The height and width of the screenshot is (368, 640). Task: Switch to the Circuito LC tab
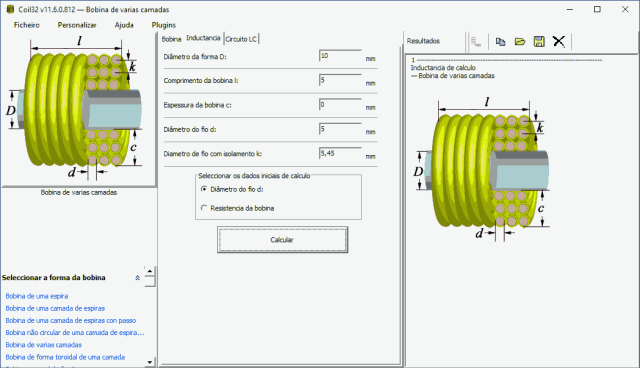pyautogui.click(x=241, y=39)
